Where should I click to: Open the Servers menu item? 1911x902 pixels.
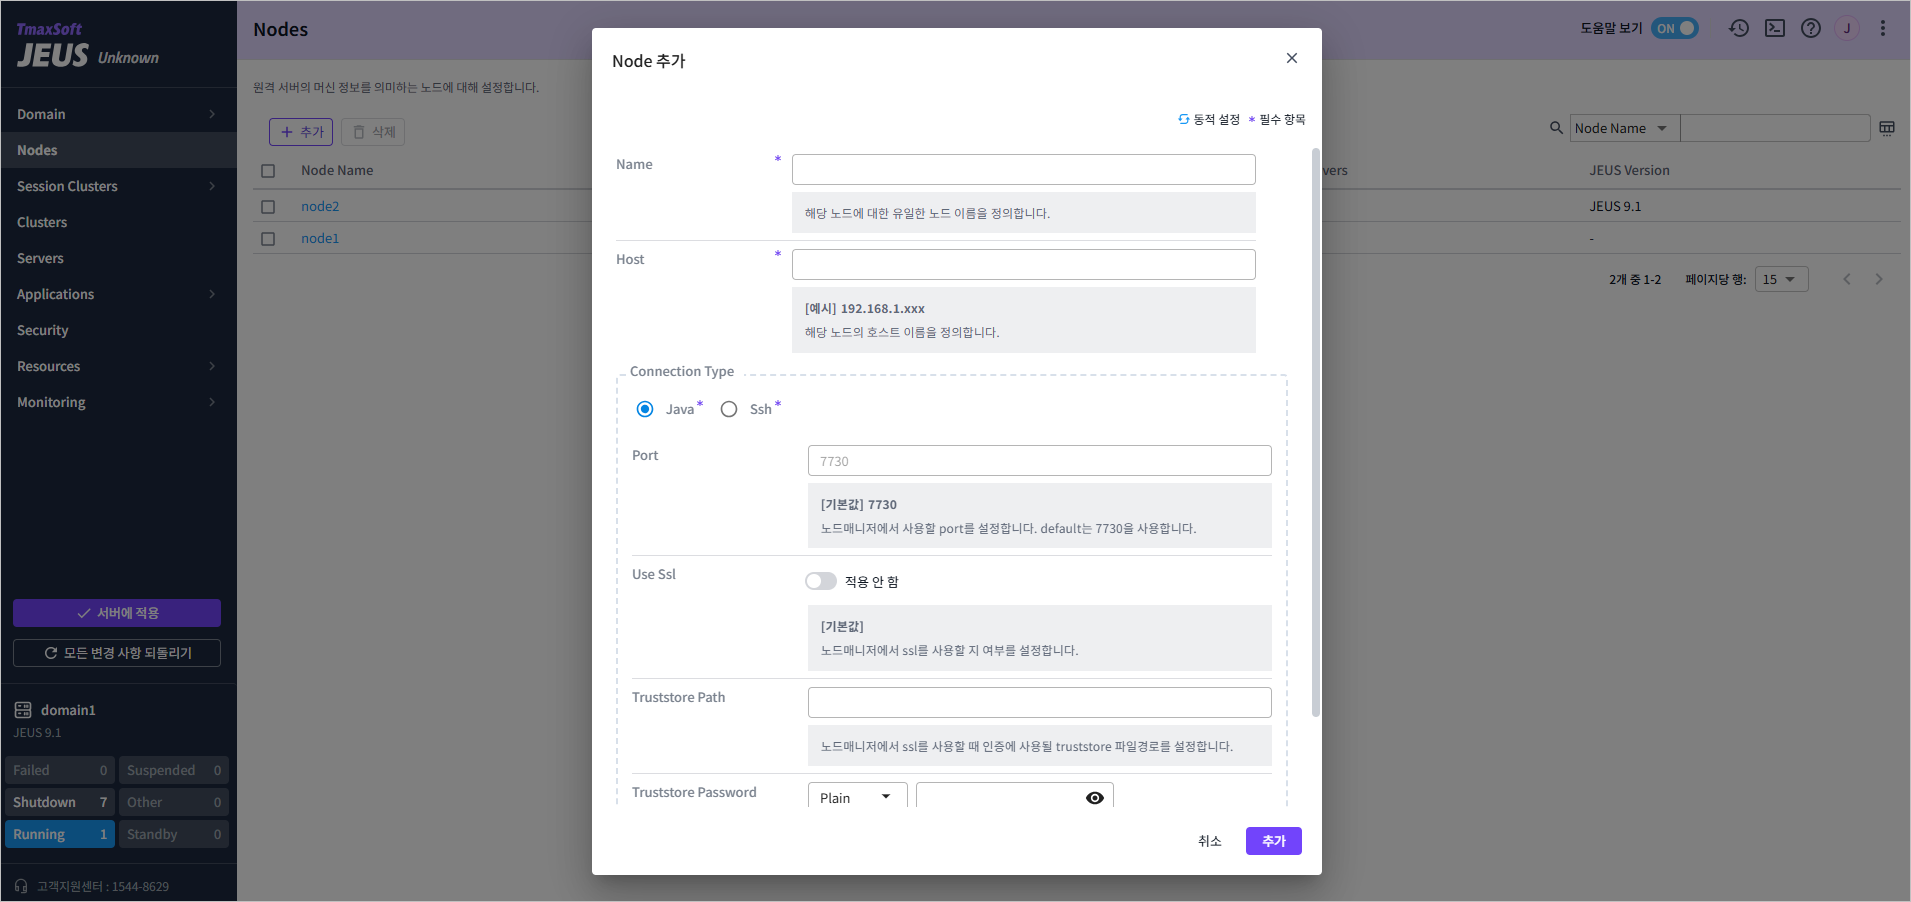pyautogui.click(x=41, y=258)
